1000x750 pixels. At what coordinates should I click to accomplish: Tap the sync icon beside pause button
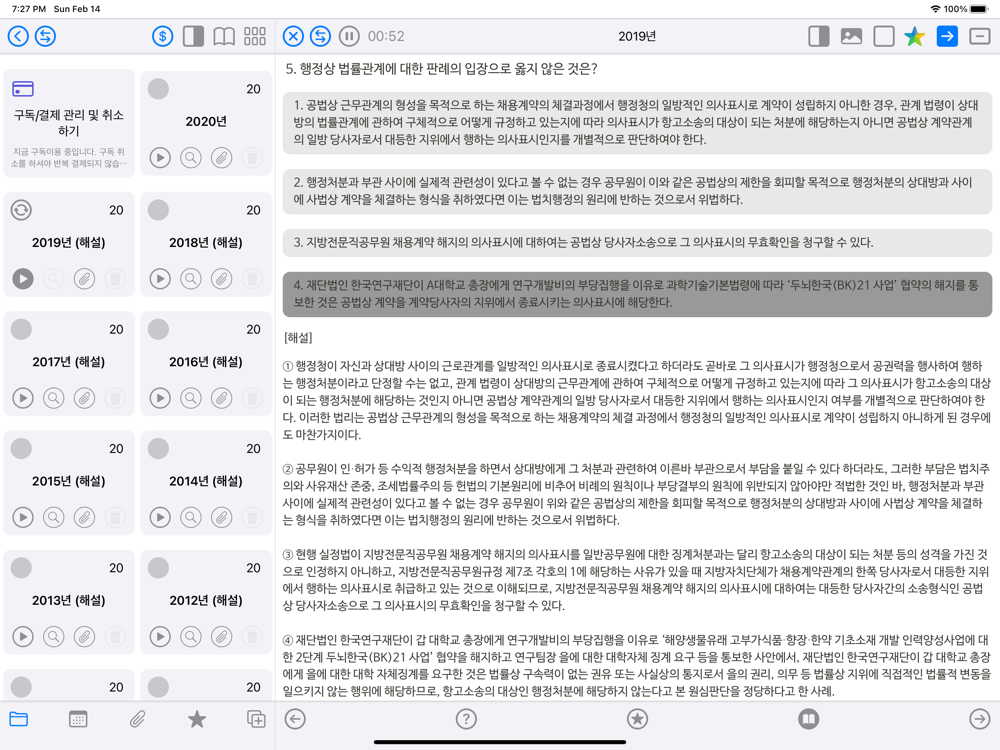point(320,36)
